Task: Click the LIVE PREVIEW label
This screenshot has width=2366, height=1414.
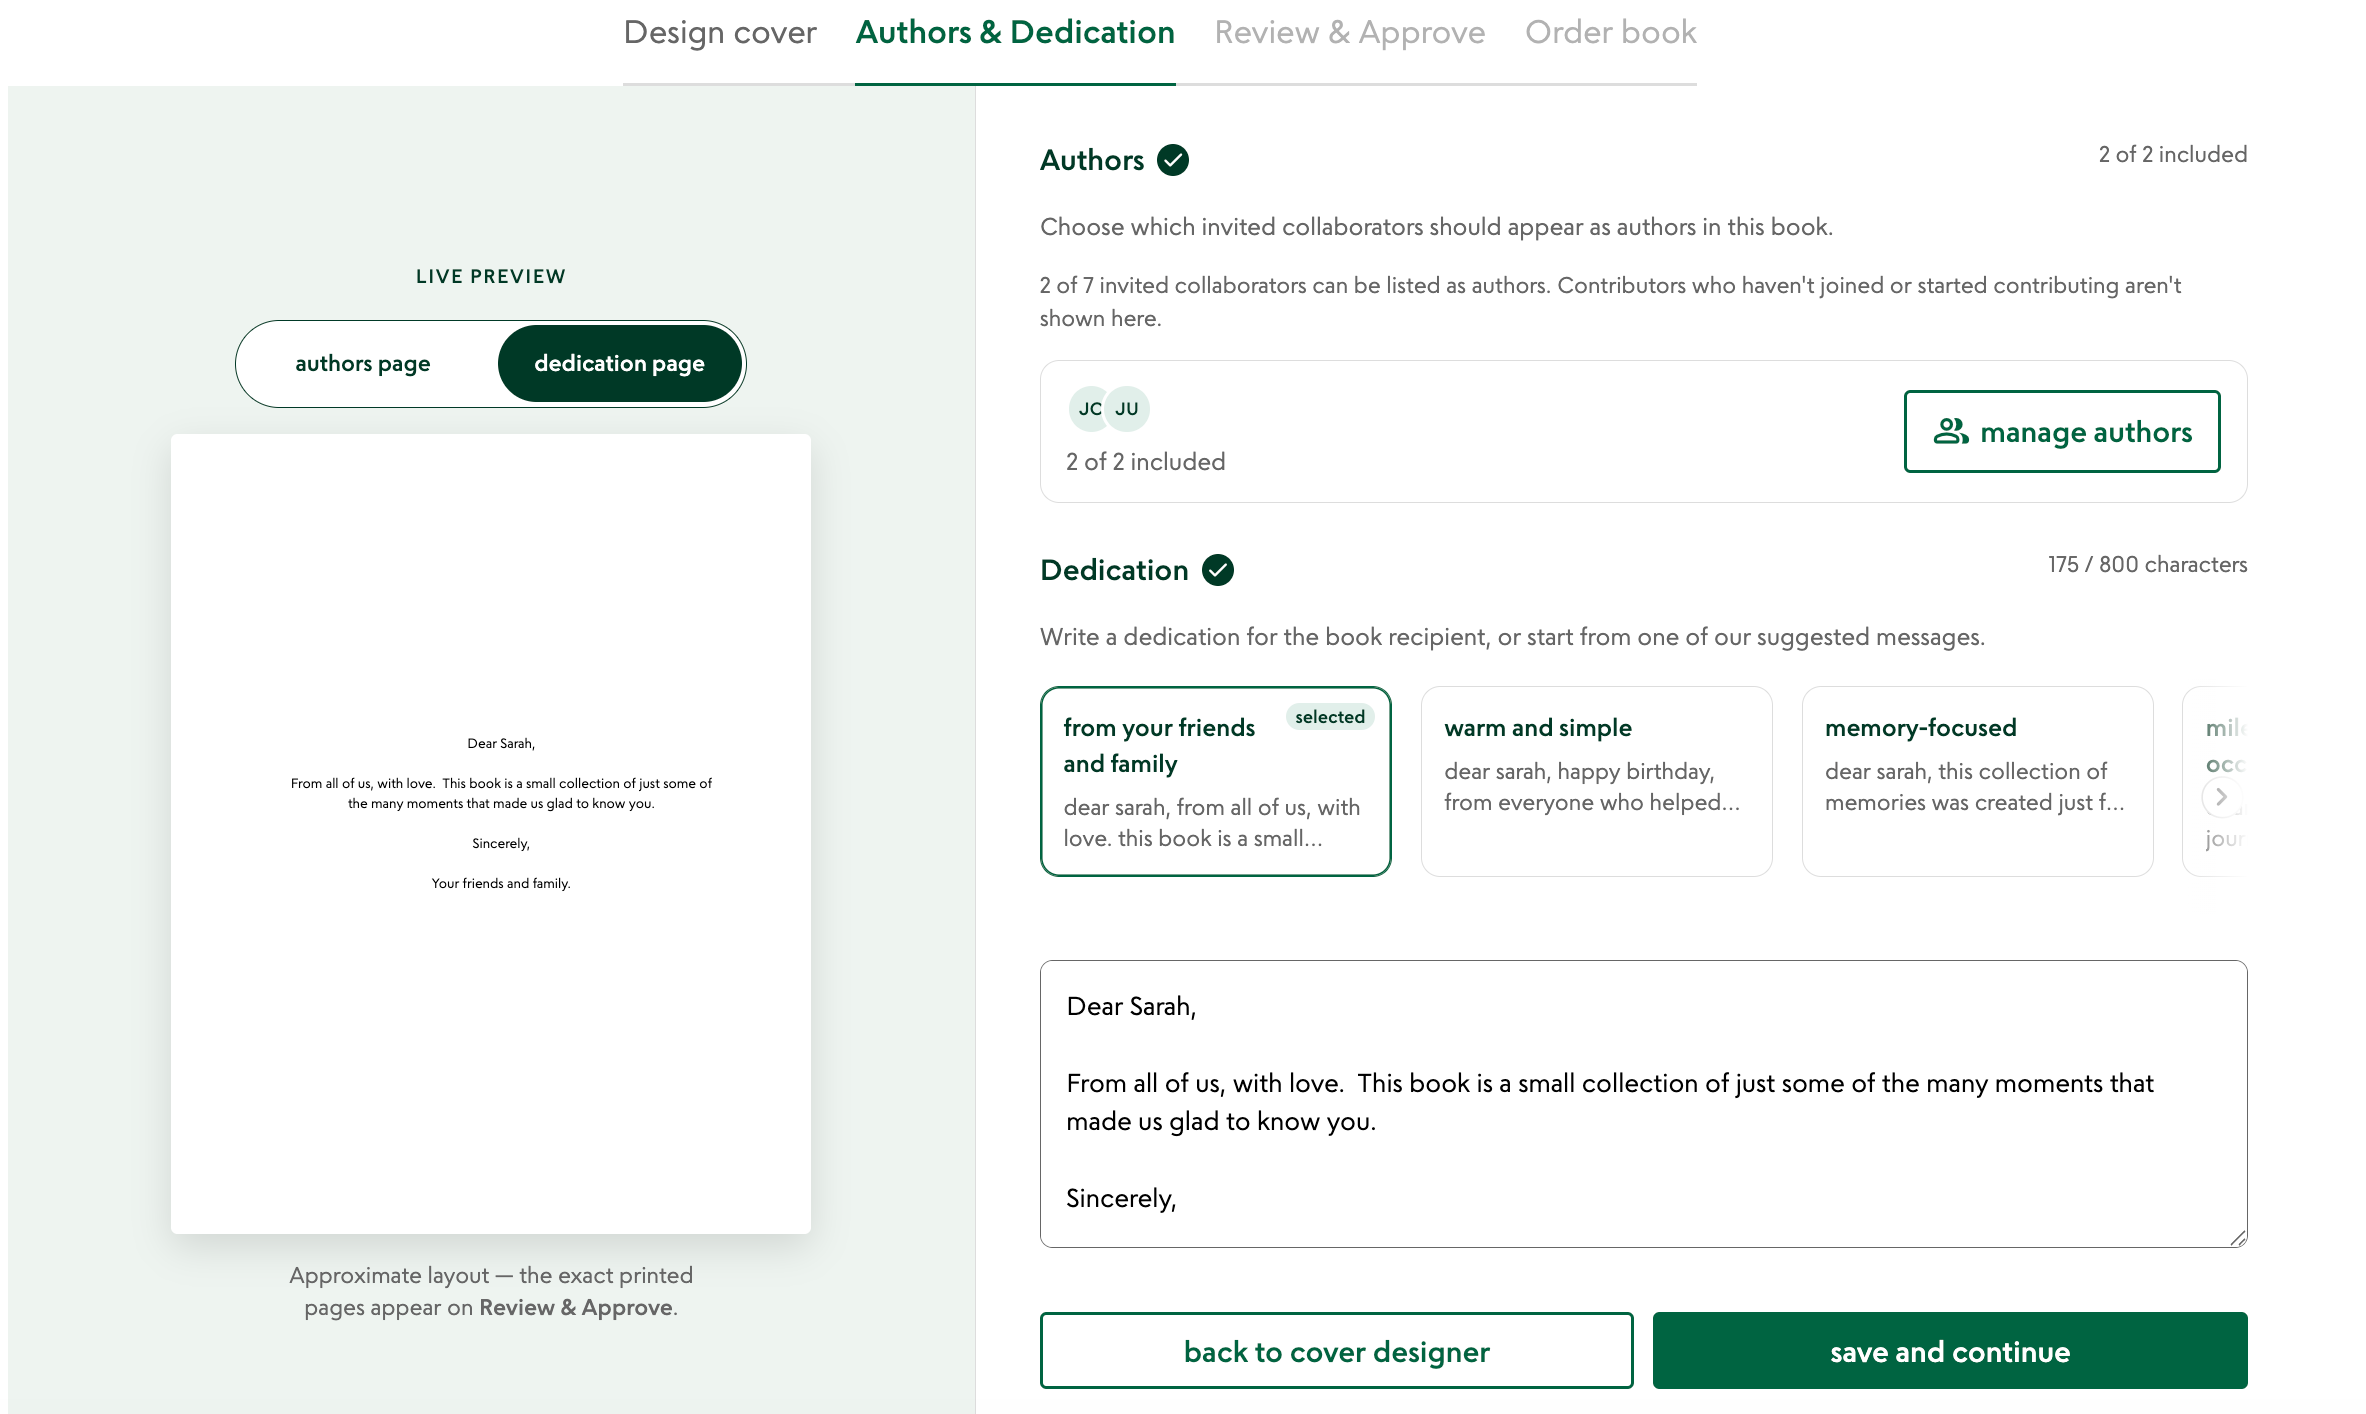Action: tap(491, 277)
